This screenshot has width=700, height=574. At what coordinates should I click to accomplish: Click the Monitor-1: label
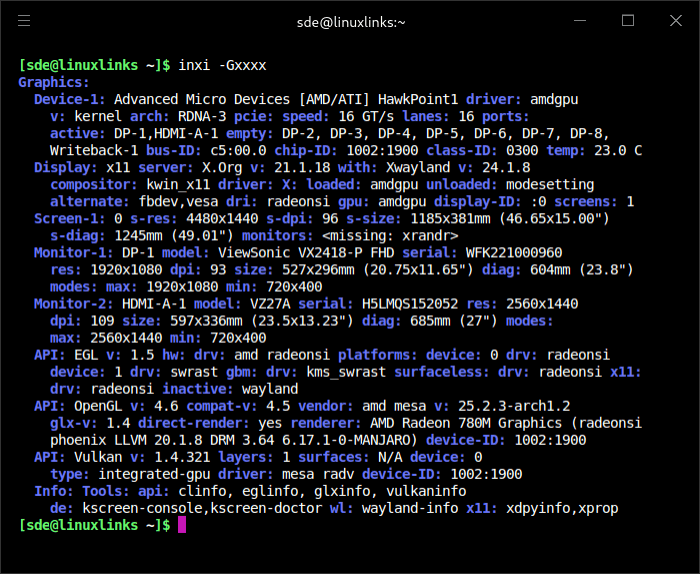(74, 254)
